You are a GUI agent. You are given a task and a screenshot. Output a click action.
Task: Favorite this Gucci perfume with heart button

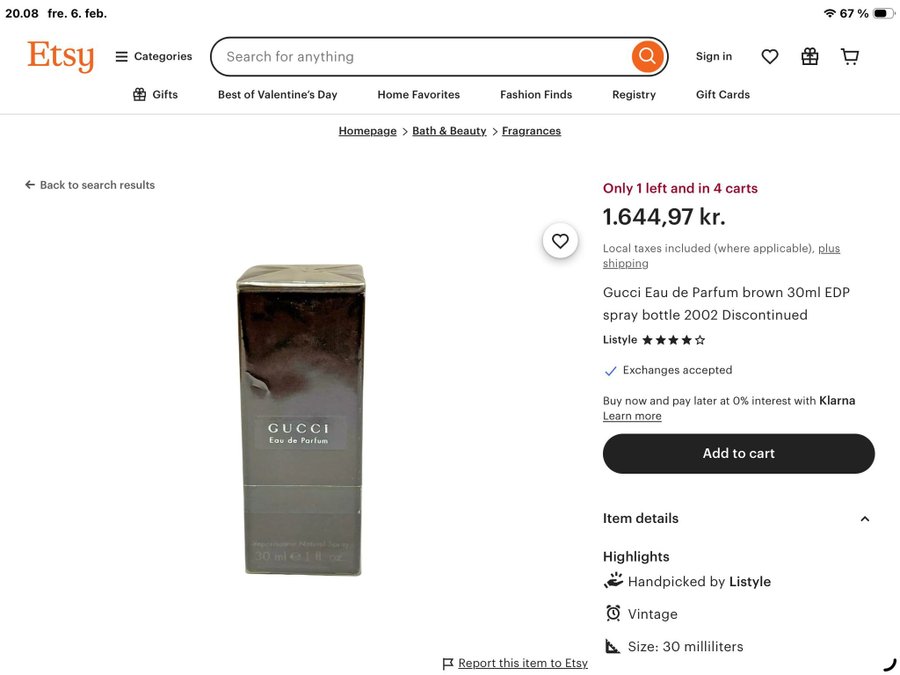pyautogui.click(x=560, y=241)
